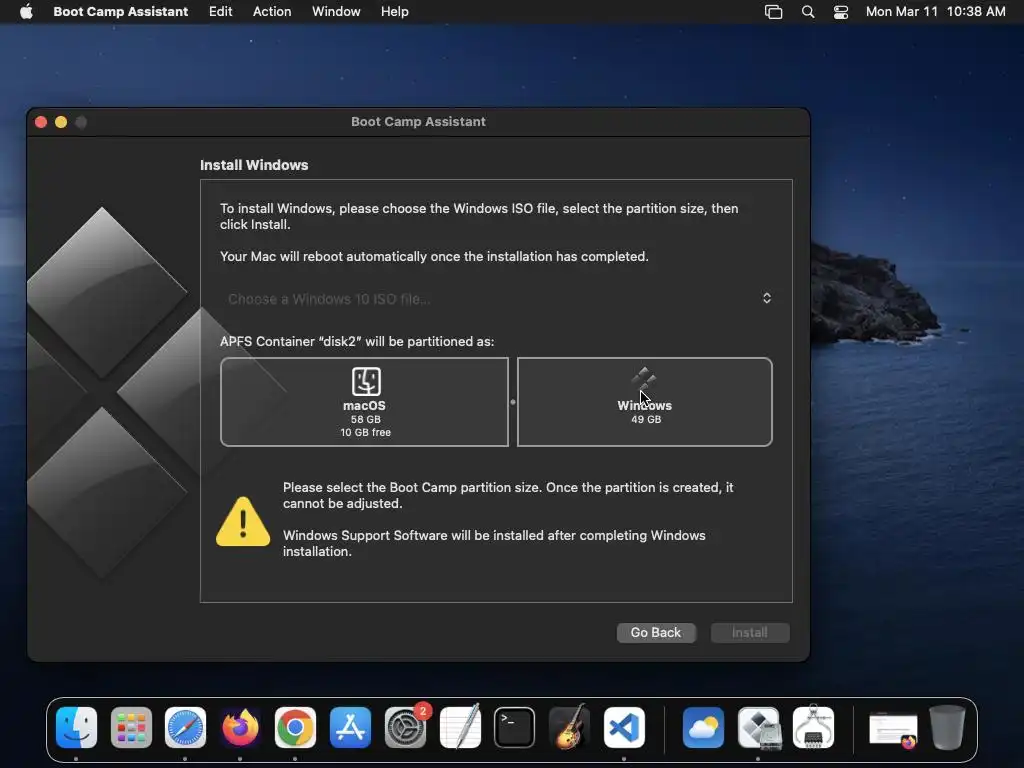
Task: Open the minimized Firefox window in the dock
Action: (893, 730)
